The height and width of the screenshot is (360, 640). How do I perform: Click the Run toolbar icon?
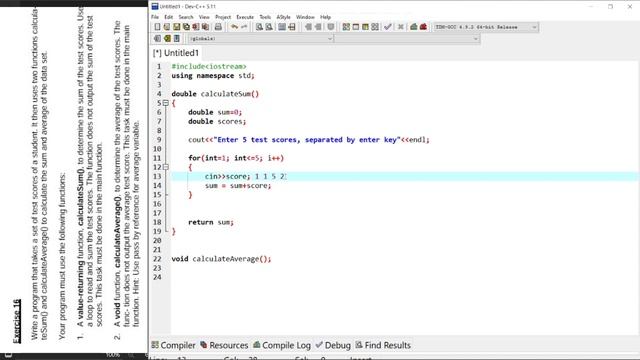[356, 27]
